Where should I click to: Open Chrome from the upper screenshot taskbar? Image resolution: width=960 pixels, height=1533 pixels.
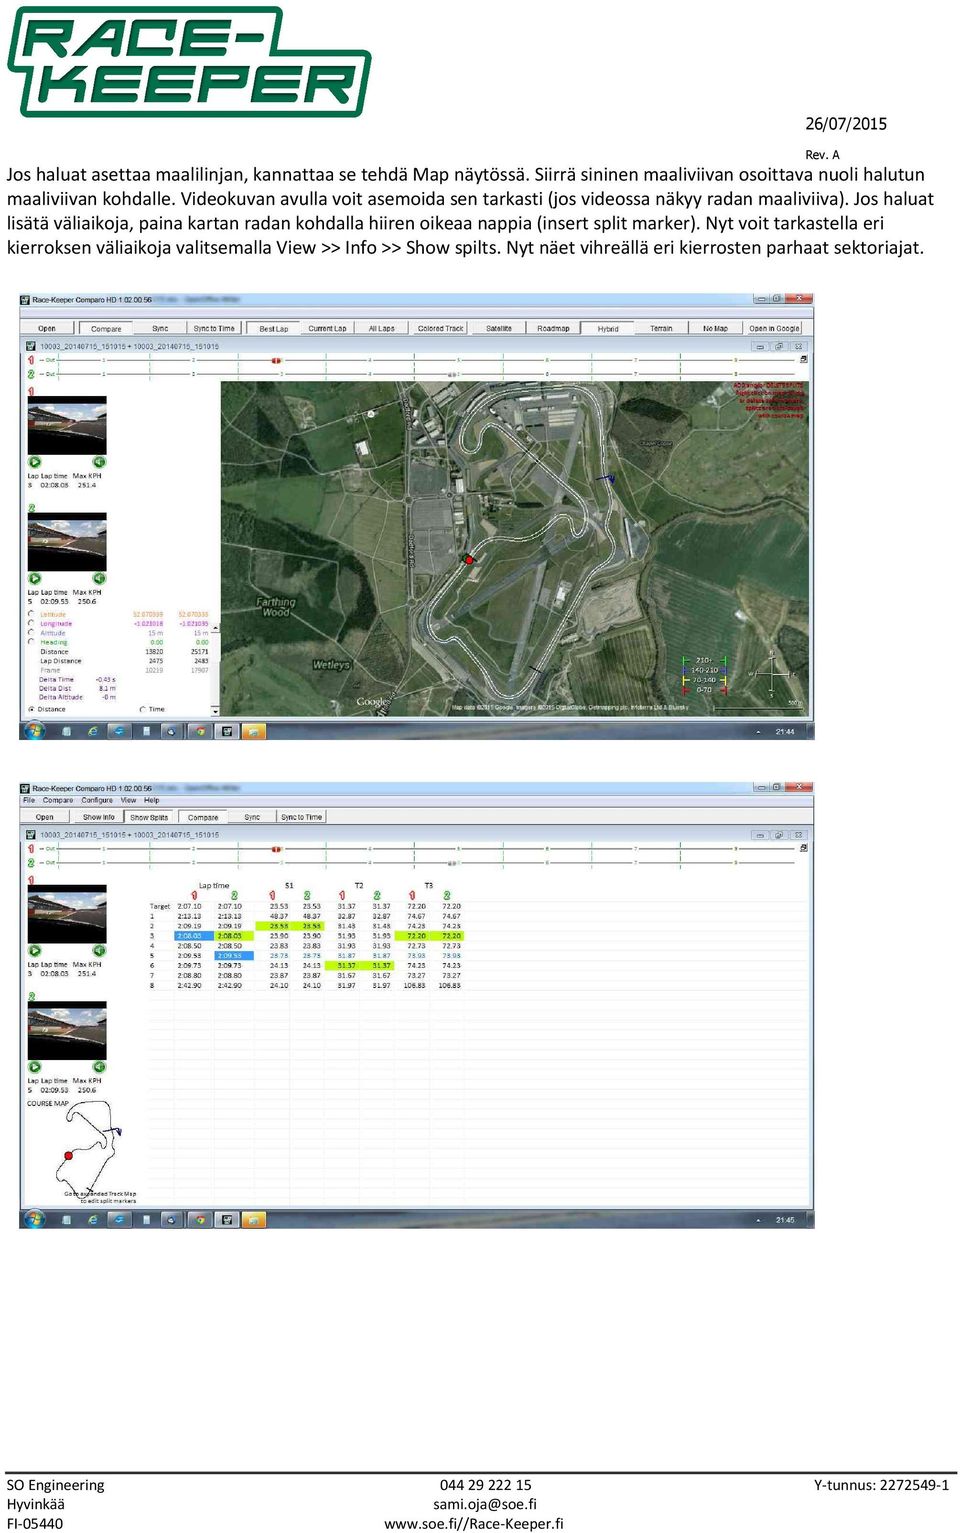point(200,731)
